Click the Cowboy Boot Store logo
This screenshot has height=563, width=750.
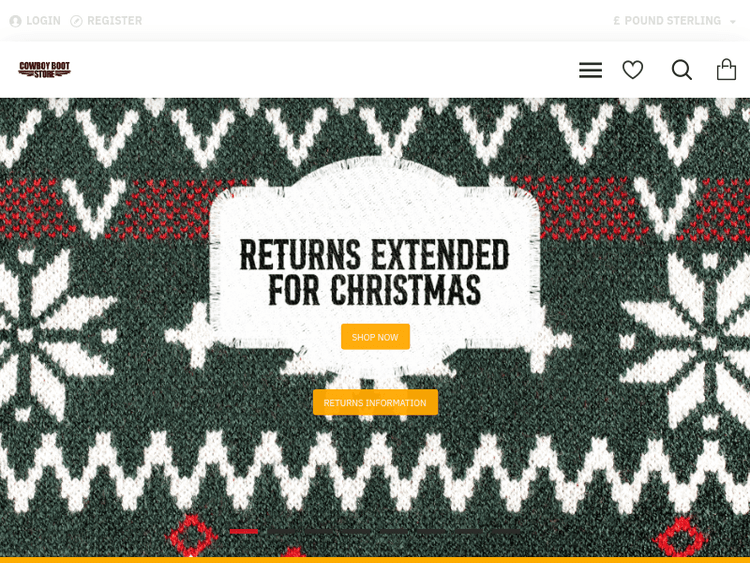(44, 69)
